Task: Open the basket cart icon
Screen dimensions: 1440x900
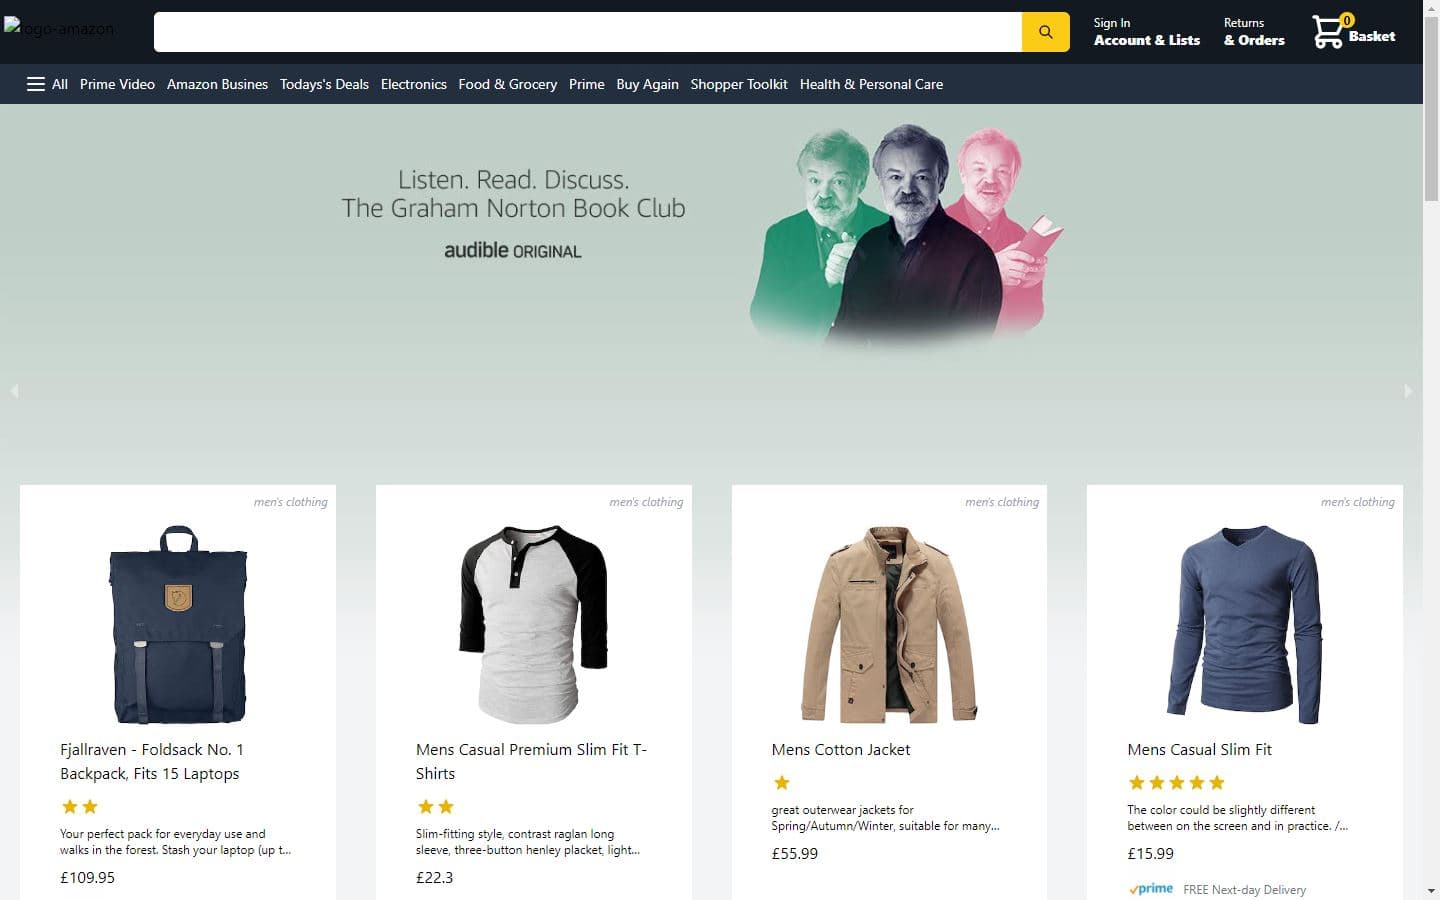Action: pos(1327,31)
